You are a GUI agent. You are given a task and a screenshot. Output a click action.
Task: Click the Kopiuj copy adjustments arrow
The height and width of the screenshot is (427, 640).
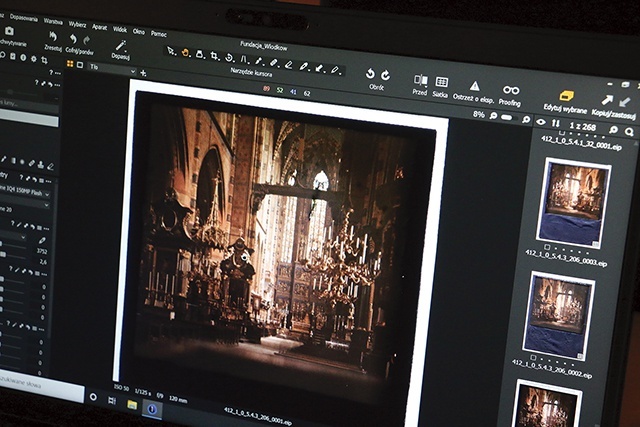point(607,100)
